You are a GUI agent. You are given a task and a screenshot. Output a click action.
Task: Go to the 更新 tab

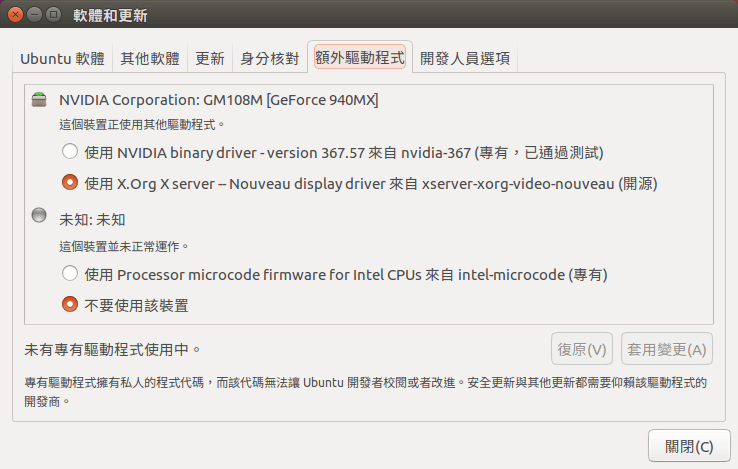tap(210, 58)
